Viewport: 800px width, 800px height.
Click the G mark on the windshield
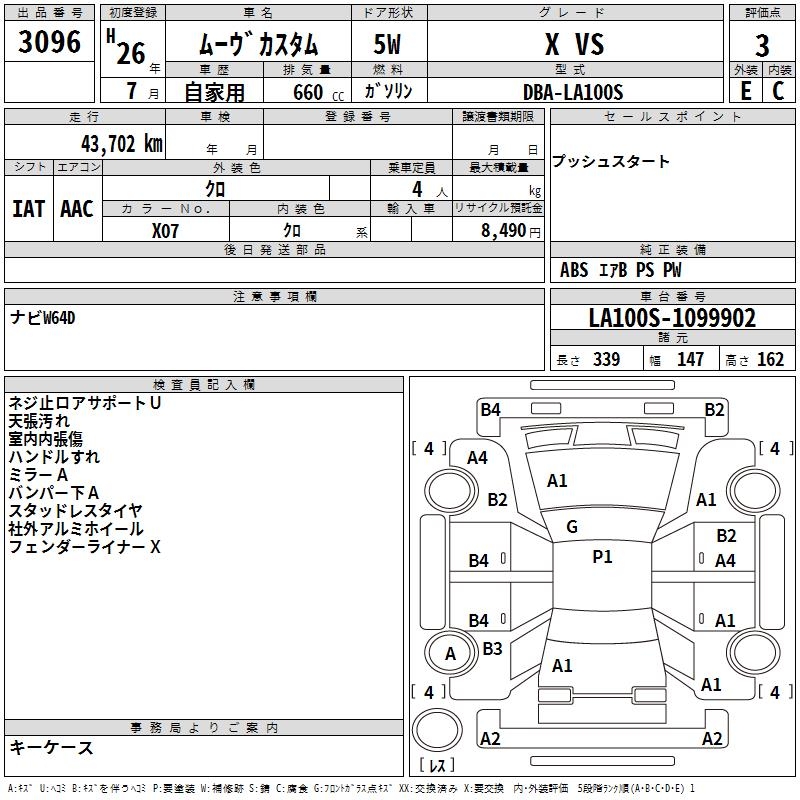[572, 526]
